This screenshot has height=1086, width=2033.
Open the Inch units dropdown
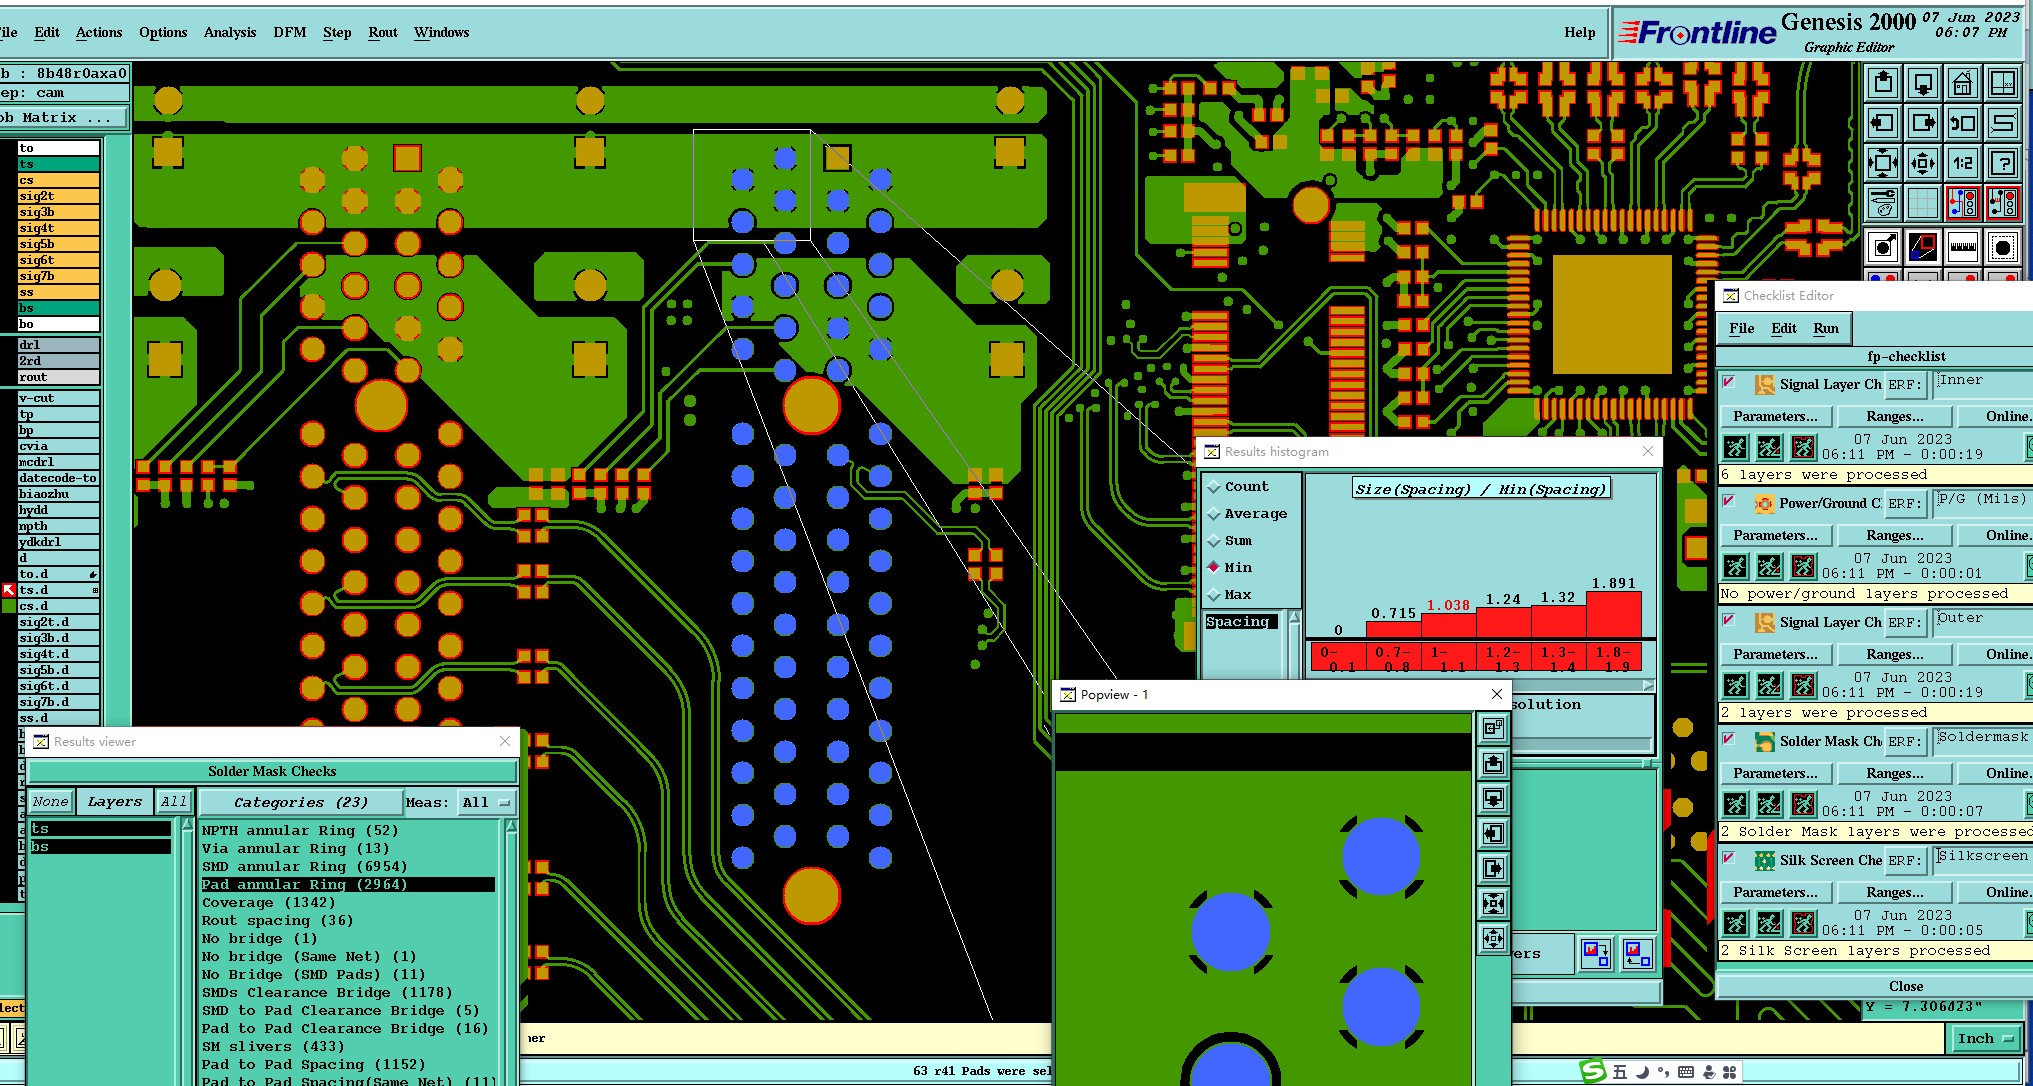(x=1985, y=1038)
